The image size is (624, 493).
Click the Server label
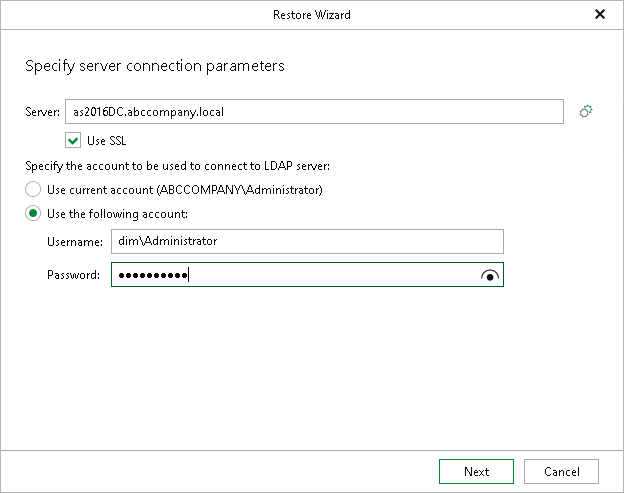[x=43, y=112]
